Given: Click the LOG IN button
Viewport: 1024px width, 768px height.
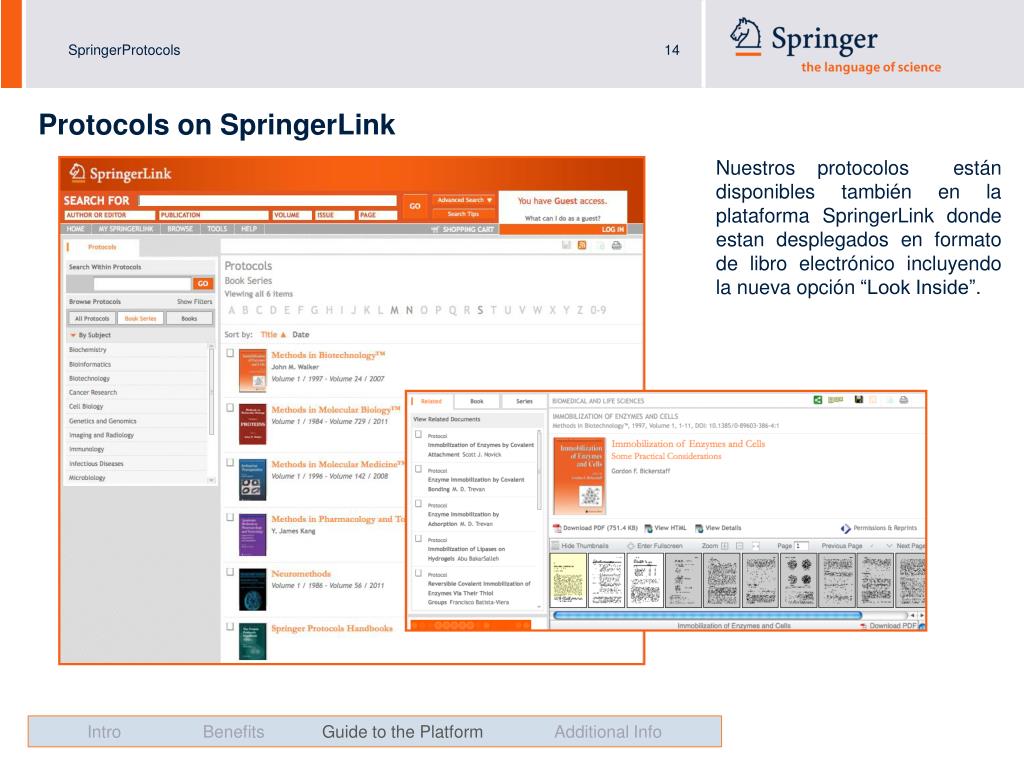Looking at the screenshot, I should click(x=613, y=229).
